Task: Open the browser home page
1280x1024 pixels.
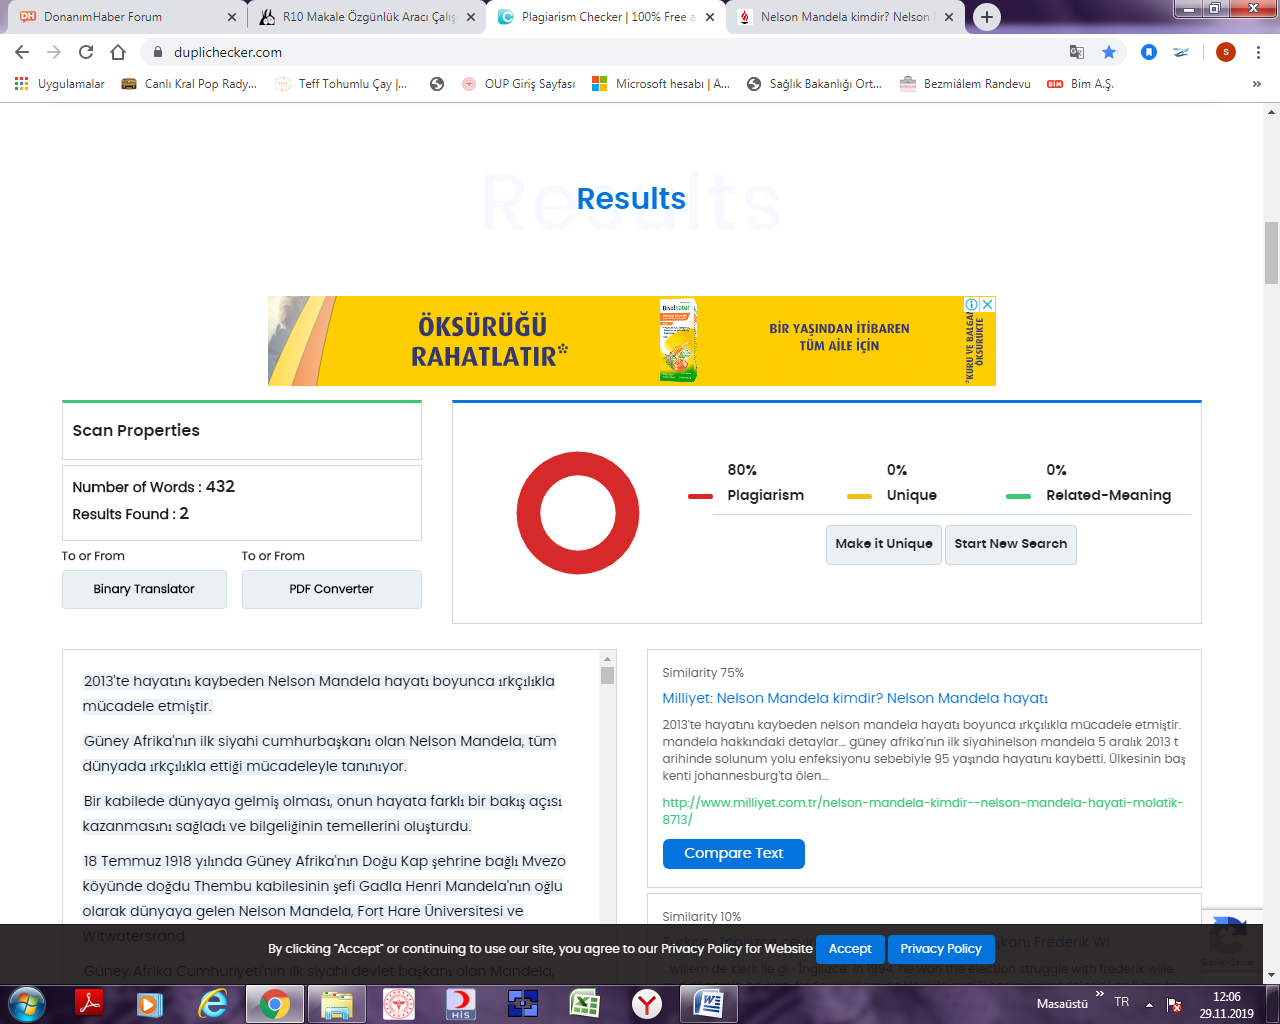Action: pos(118,52)
